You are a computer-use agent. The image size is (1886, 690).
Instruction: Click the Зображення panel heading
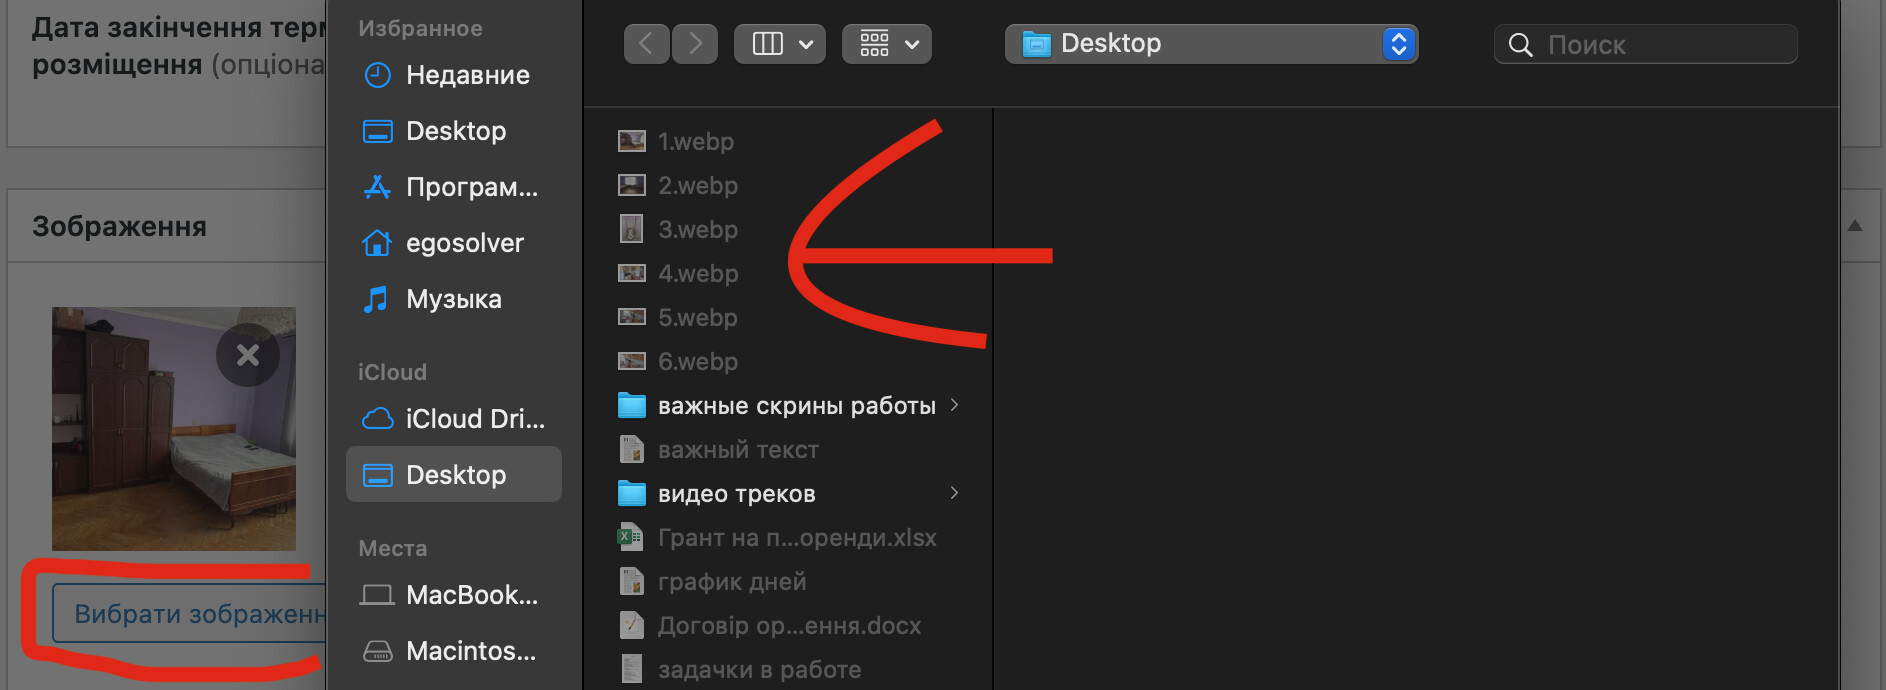coord(119,227)
